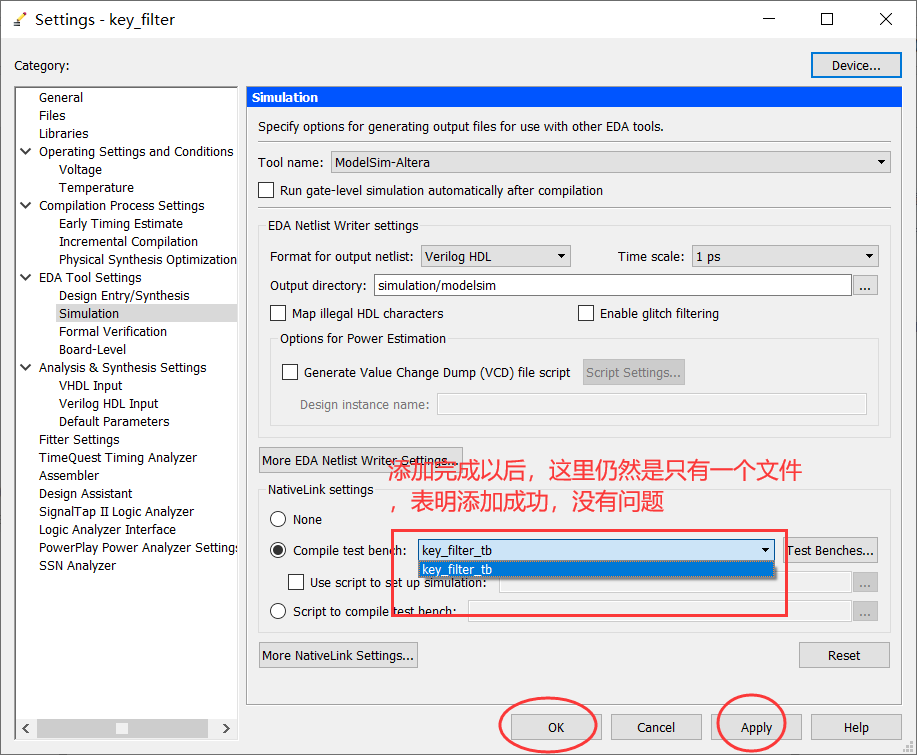Collapse Analysis & Synthesis Settings node
917x755 pixels.
click(x=26, y=367)
